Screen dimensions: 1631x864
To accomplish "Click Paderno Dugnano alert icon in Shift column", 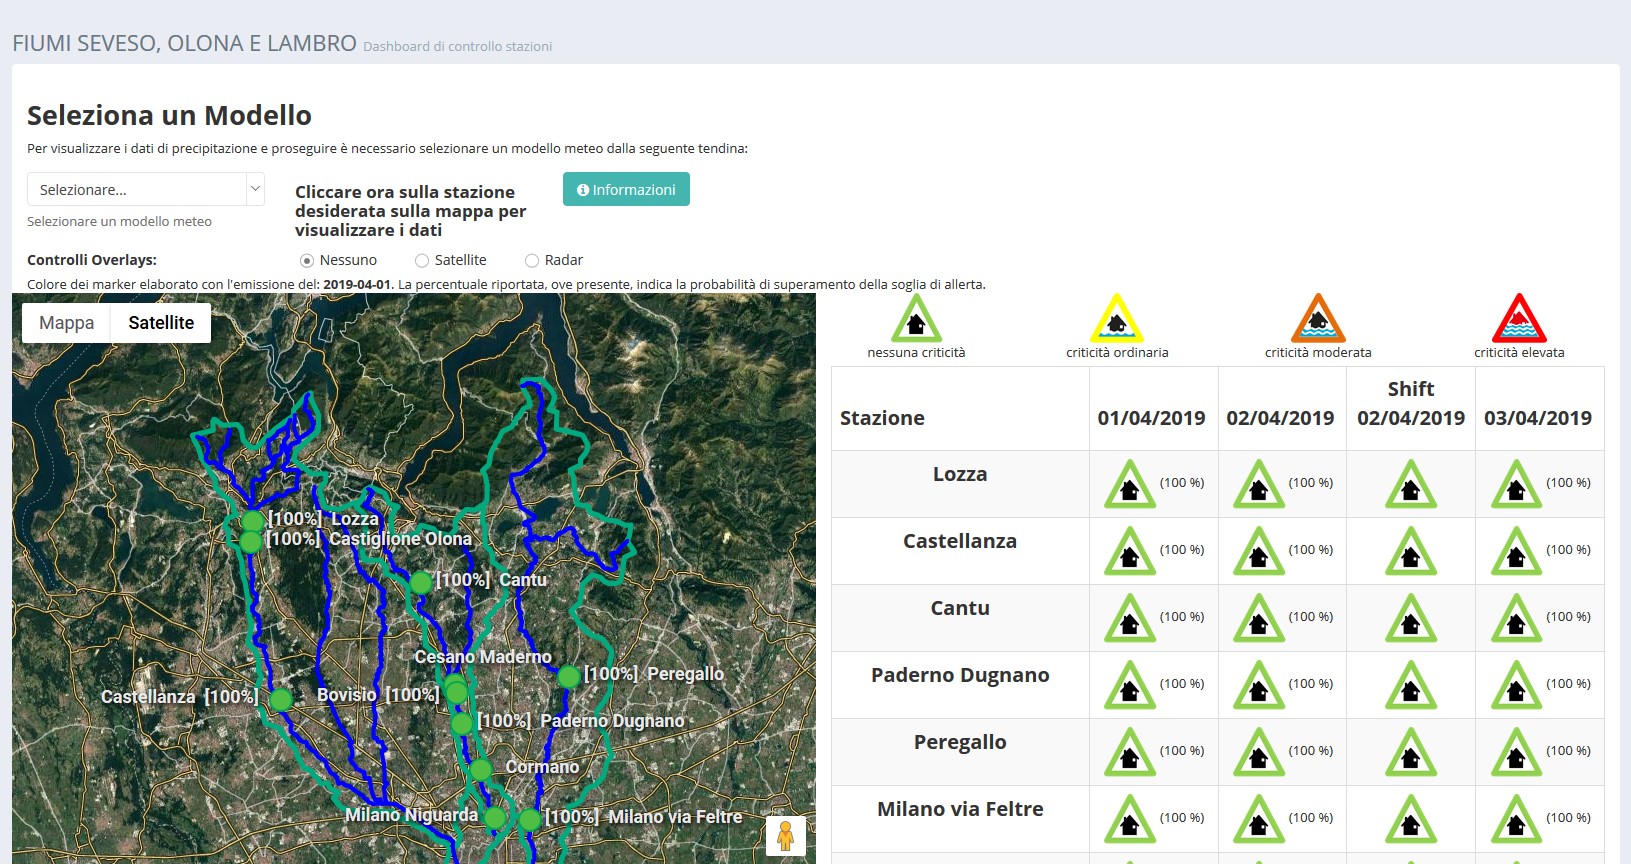I will coord(1411,685).
